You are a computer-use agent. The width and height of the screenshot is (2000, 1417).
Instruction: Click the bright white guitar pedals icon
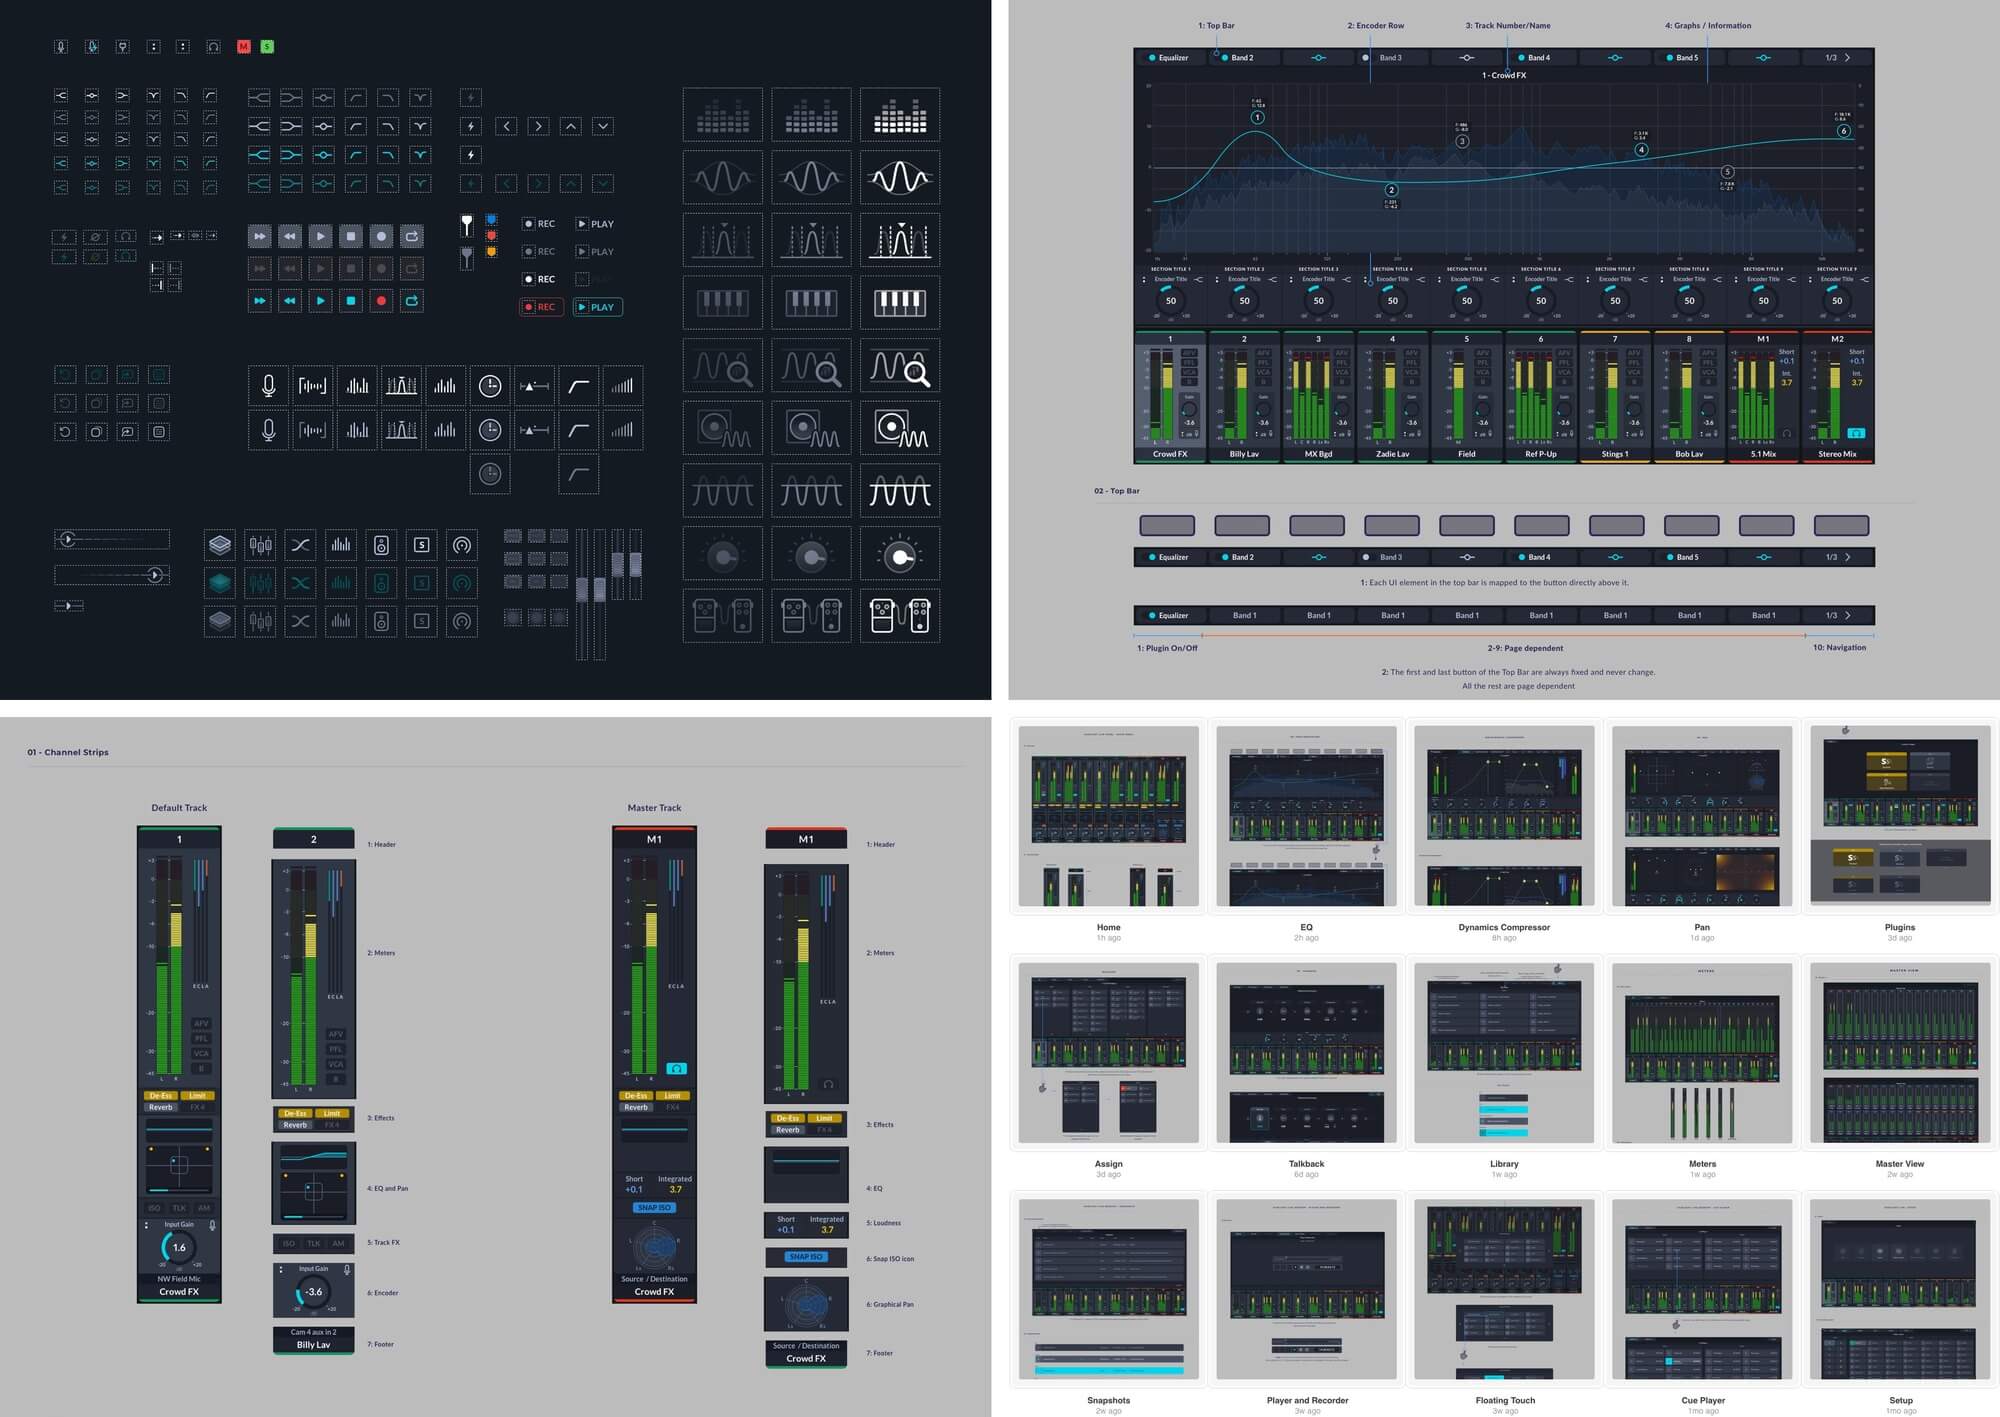point(900,616)
